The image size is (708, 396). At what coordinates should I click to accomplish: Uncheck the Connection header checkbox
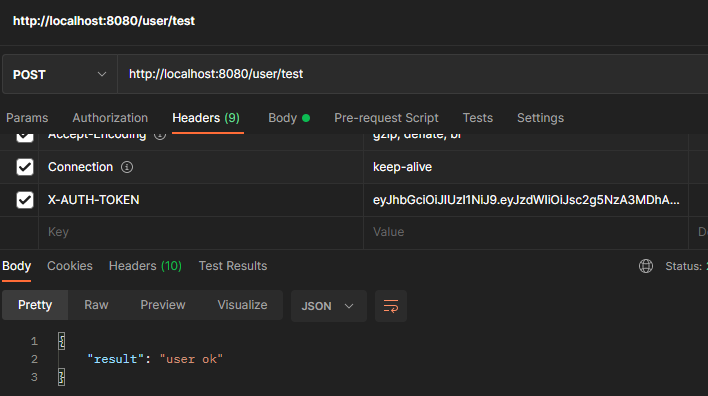25,167
